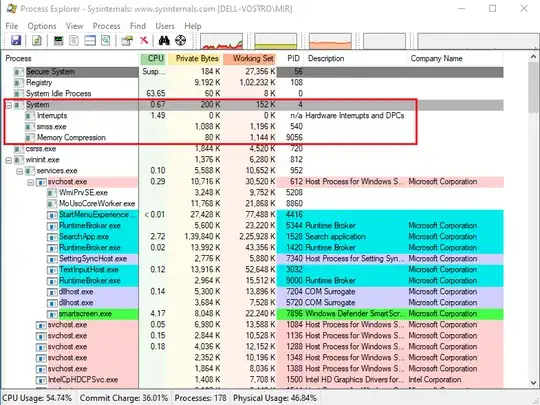Click the Commit Charge 36.01% status entry
Image resolution: width=540 pixels, height=405 pixels.
(x=124, y=398)
